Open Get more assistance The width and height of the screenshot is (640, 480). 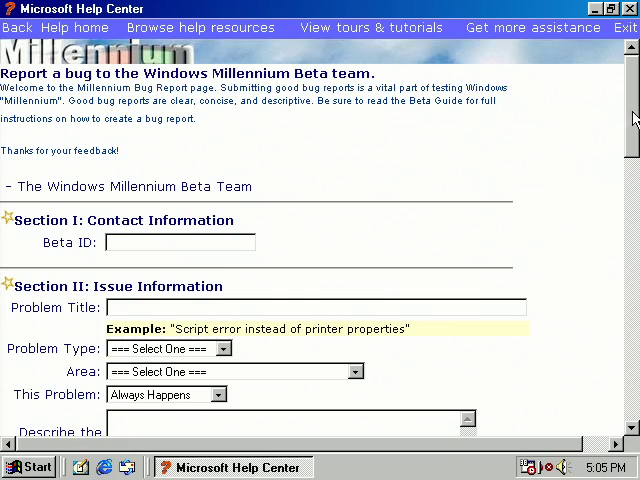533,28
